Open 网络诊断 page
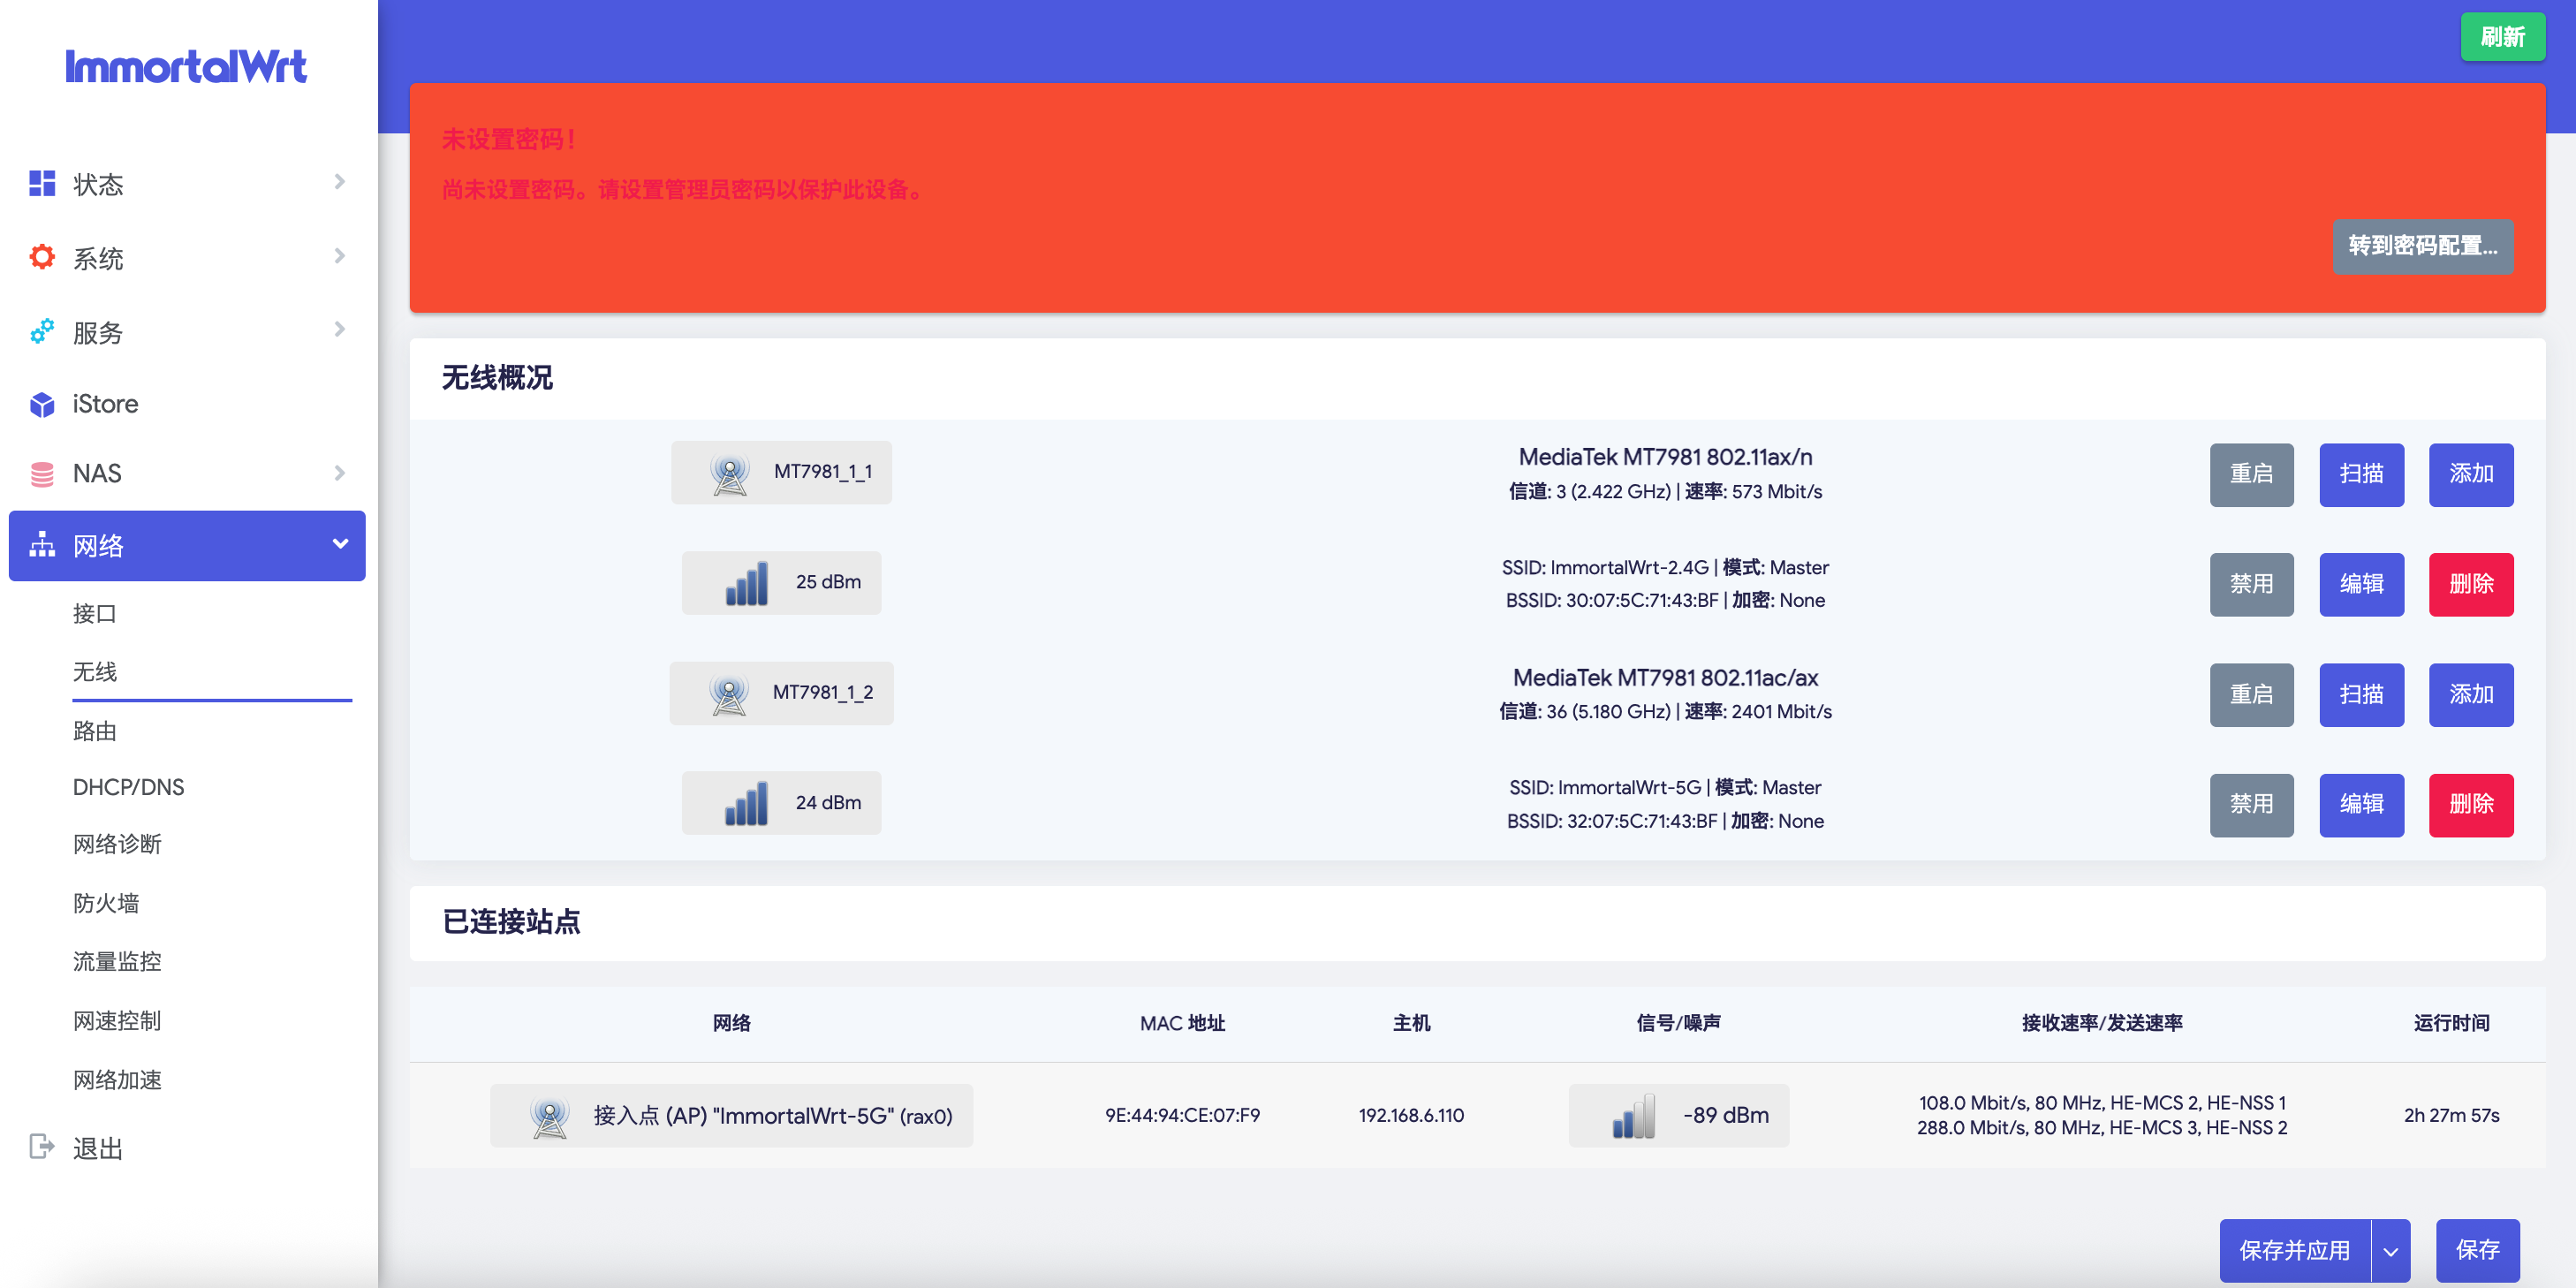2576x1288 pixels. point(117,844)
